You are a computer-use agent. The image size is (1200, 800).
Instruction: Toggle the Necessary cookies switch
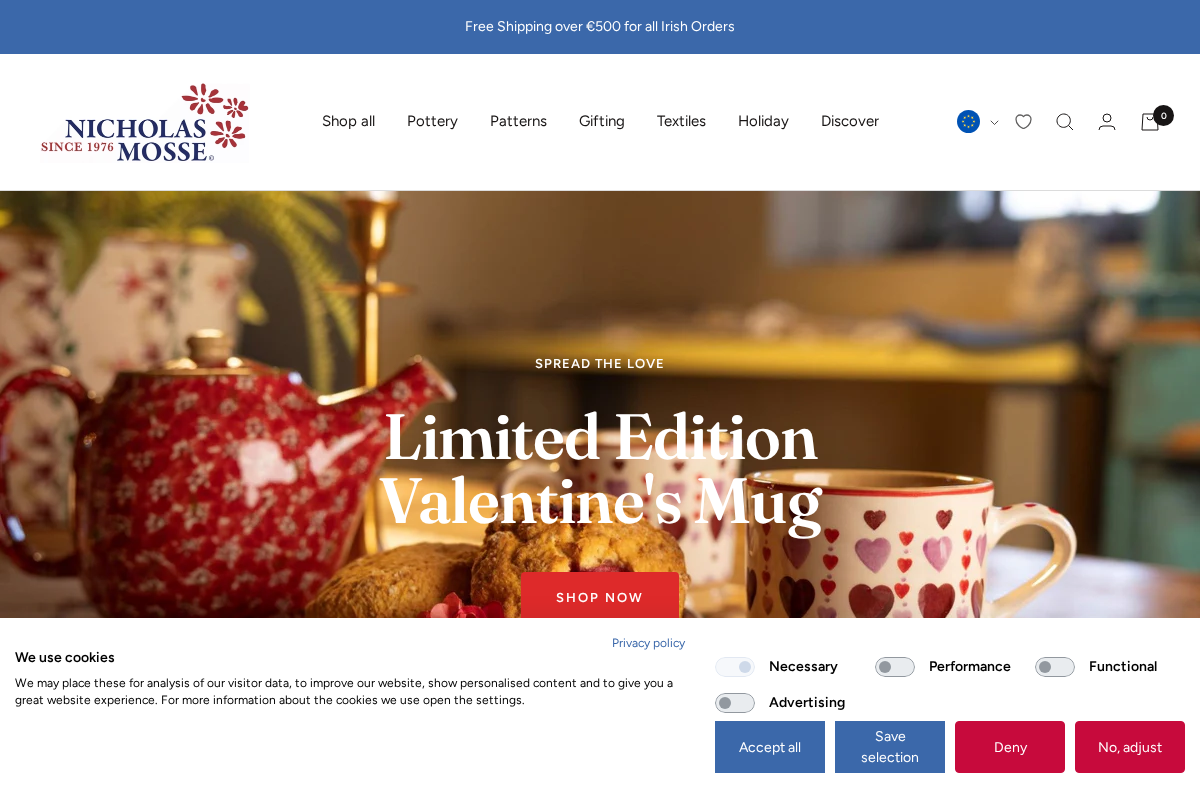click(x=735, y=667)
